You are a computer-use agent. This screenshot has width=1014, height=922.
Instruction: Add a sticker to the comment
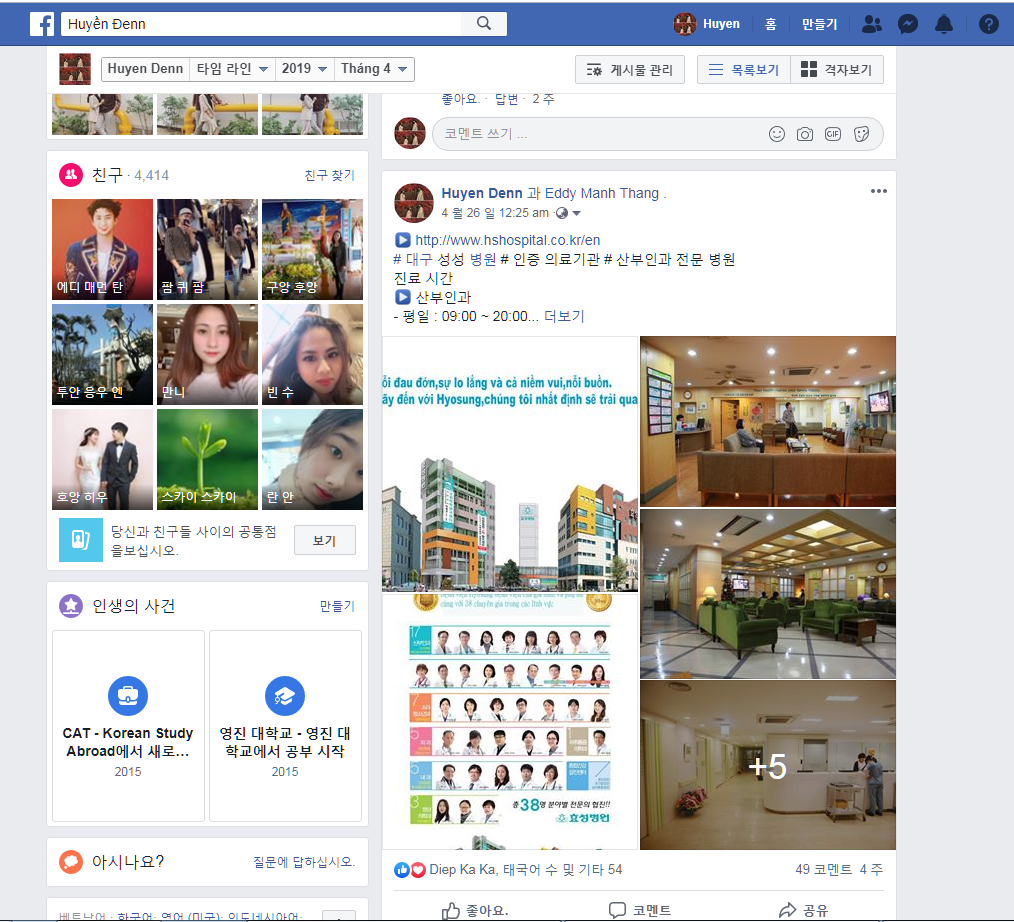pyautogui.click(x=862, y=134)
